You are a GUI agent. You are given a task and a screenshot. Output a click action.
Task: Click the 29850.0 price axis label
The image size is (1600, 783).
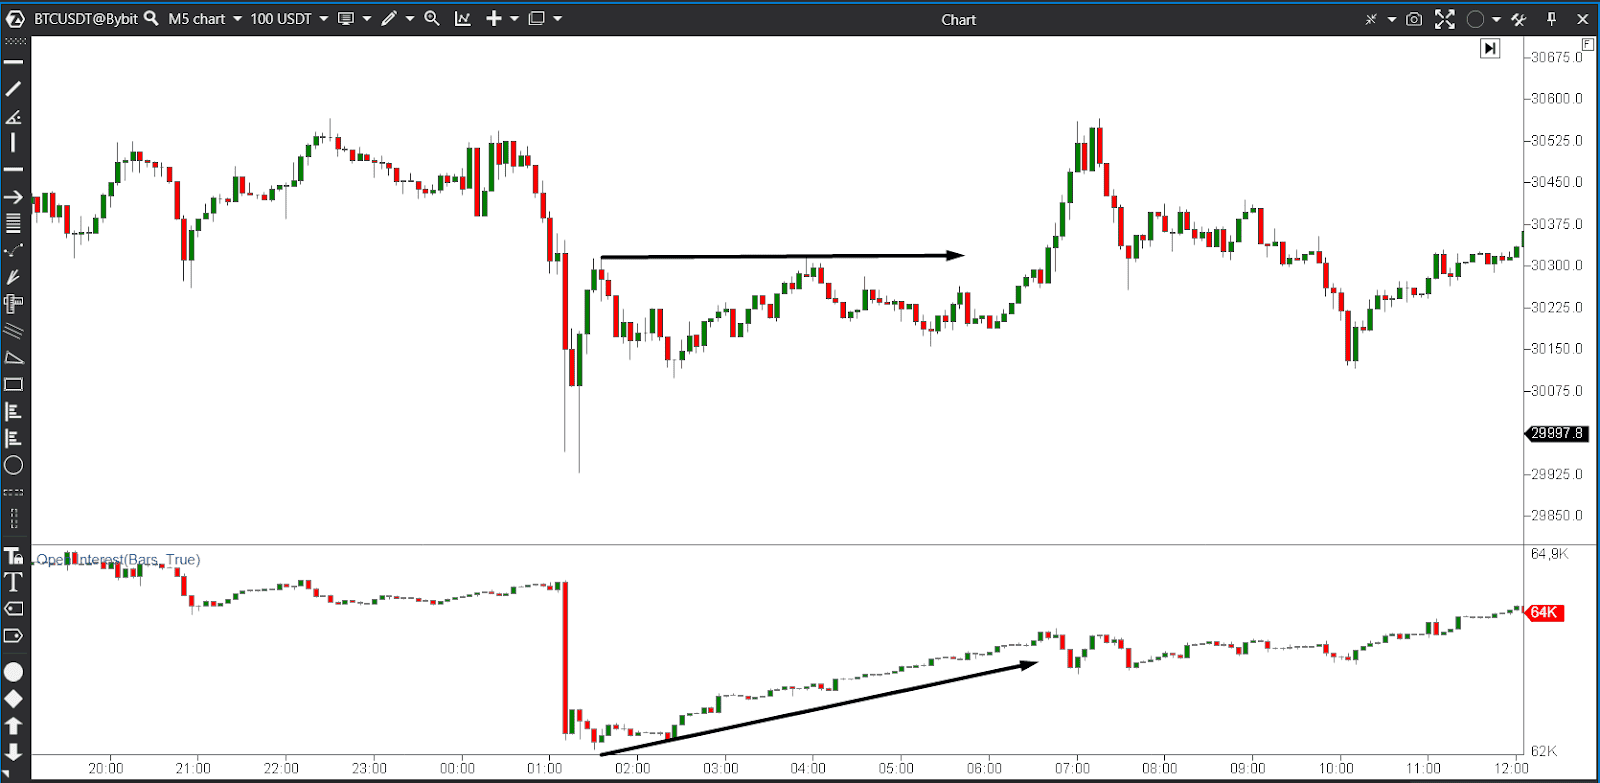pyautogui.click(x=1557, y=516)
